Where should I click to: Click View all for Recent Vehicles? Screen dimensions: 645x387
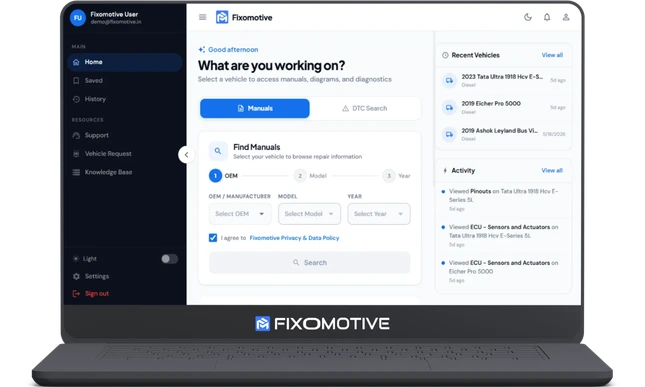point(552,55)
